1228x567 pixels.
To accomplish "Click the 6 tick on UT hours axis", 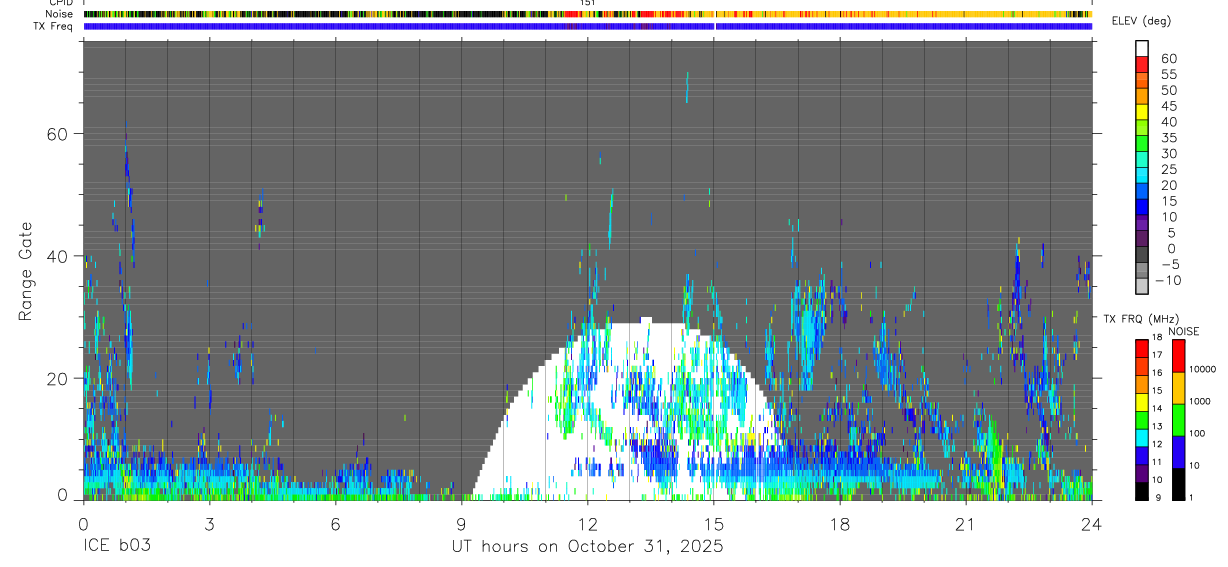I will pyautogui.click(x=335, y=524).
